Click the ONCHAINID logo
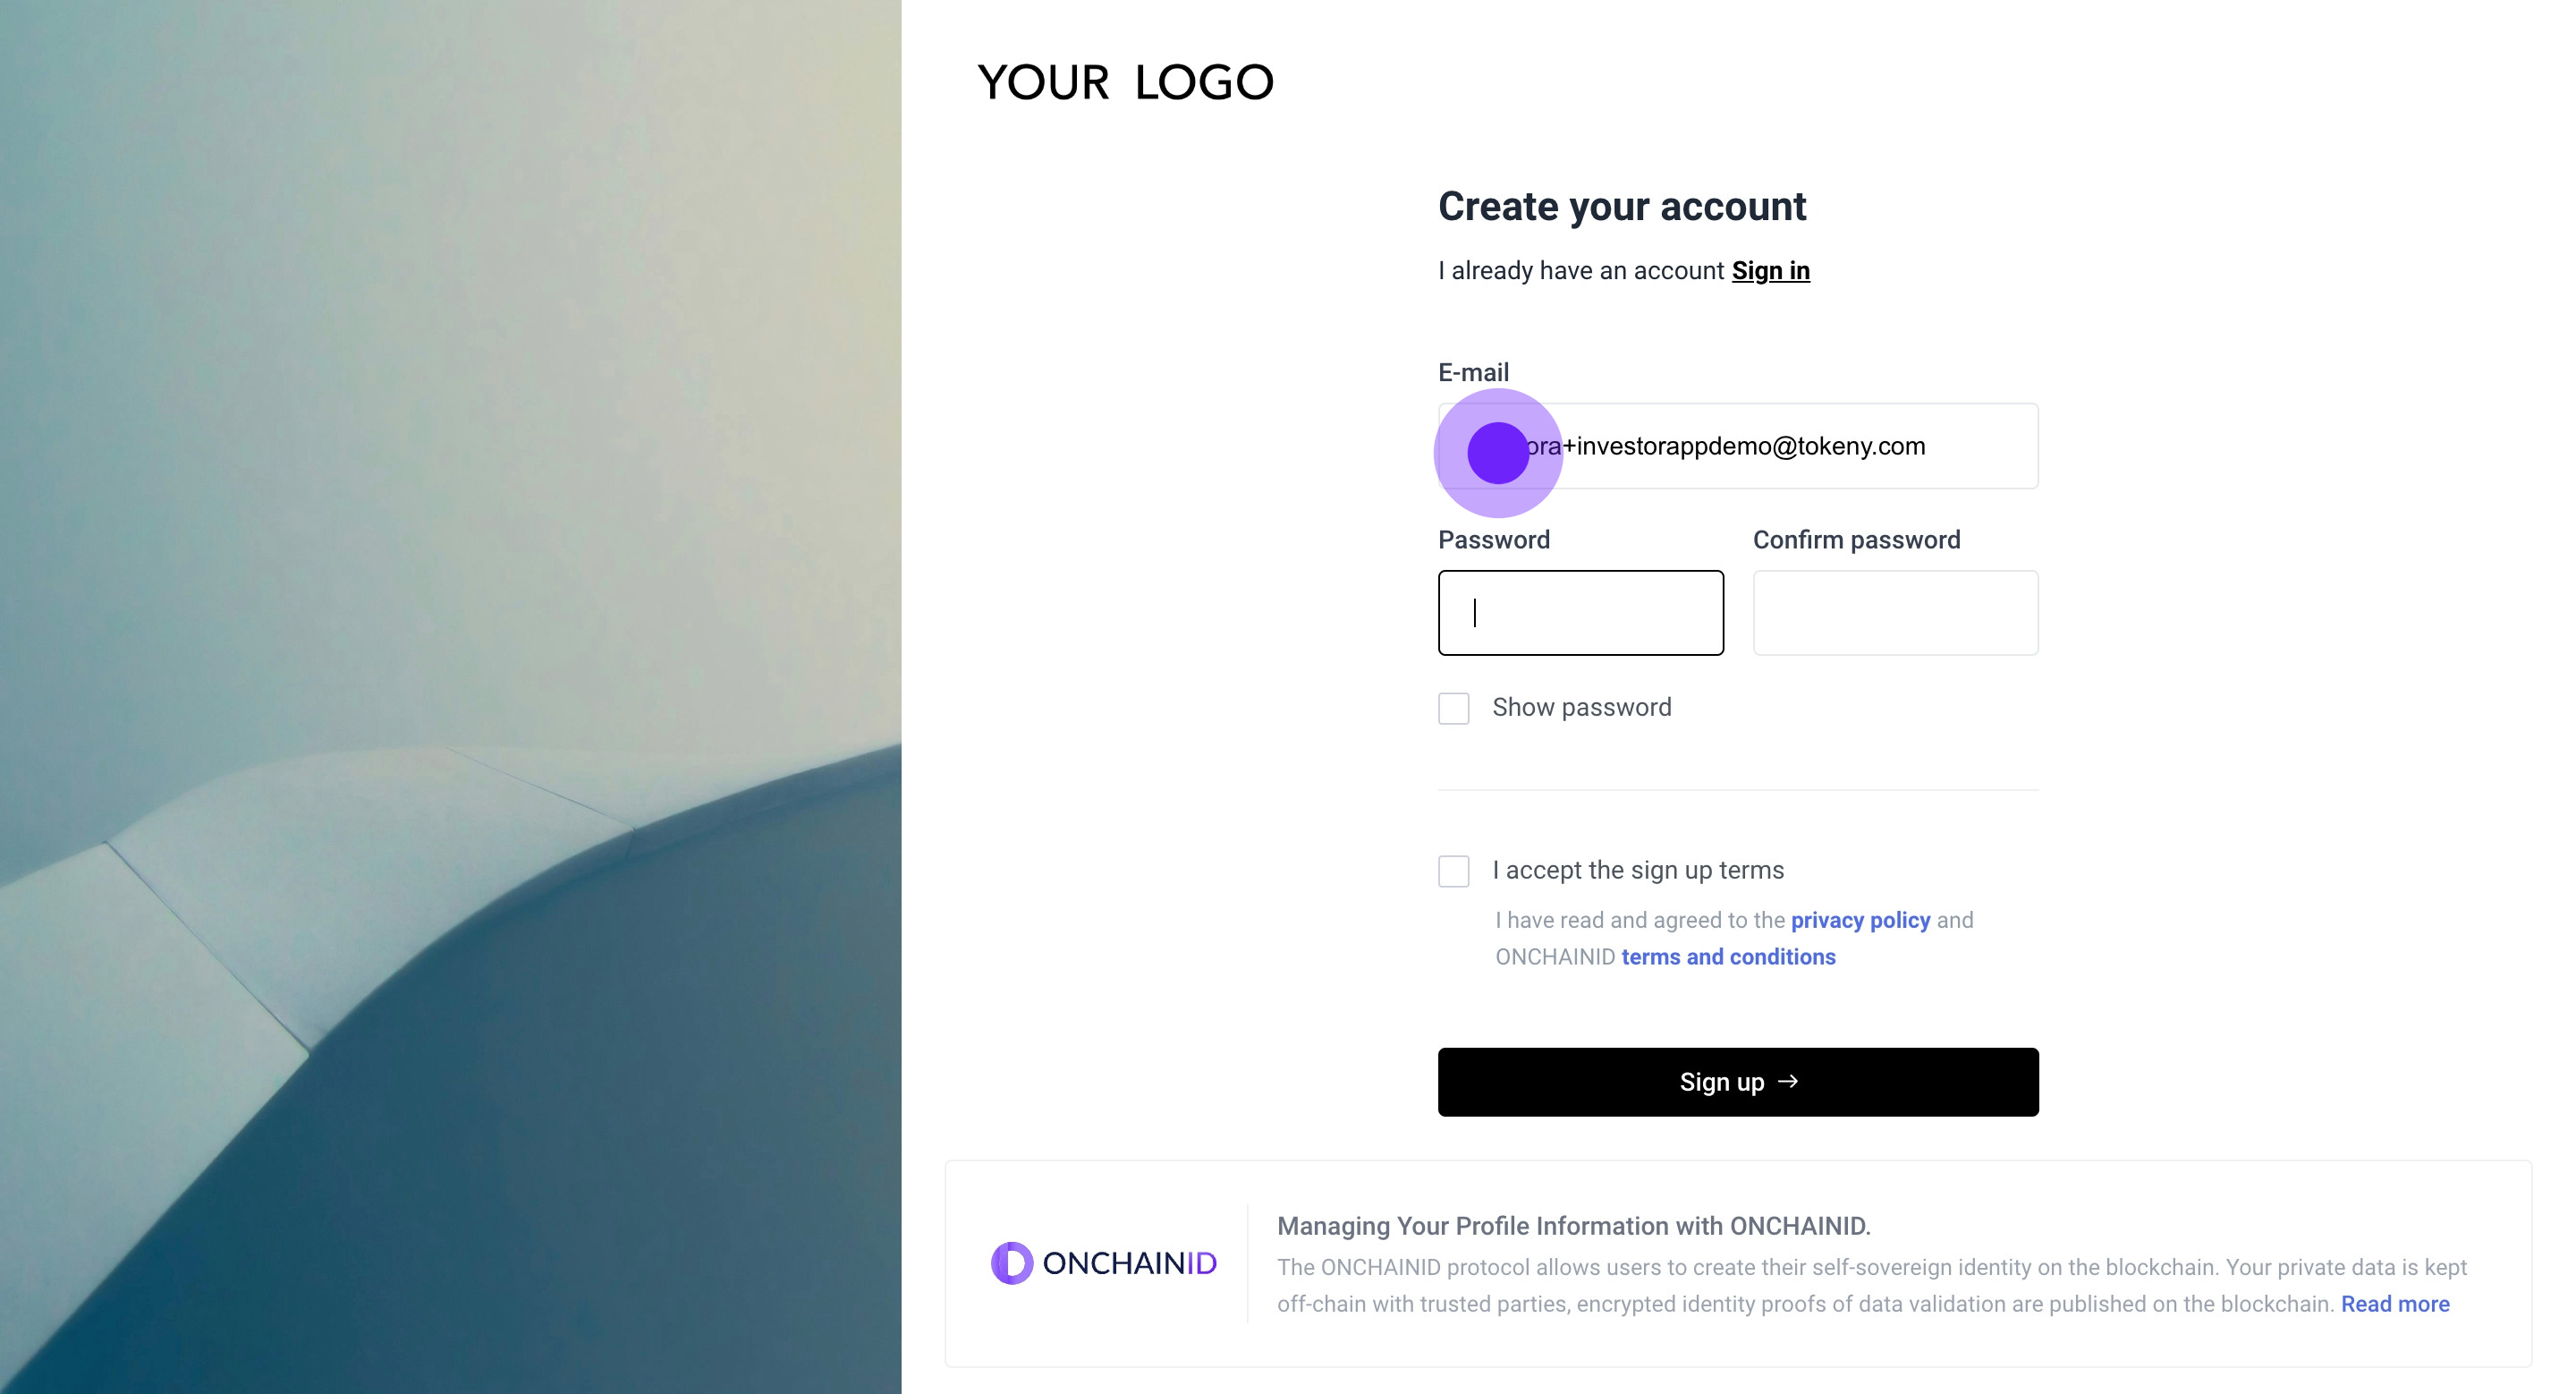The width and height of the screenshot is (2576, 1394). tap(1103, 1263)
